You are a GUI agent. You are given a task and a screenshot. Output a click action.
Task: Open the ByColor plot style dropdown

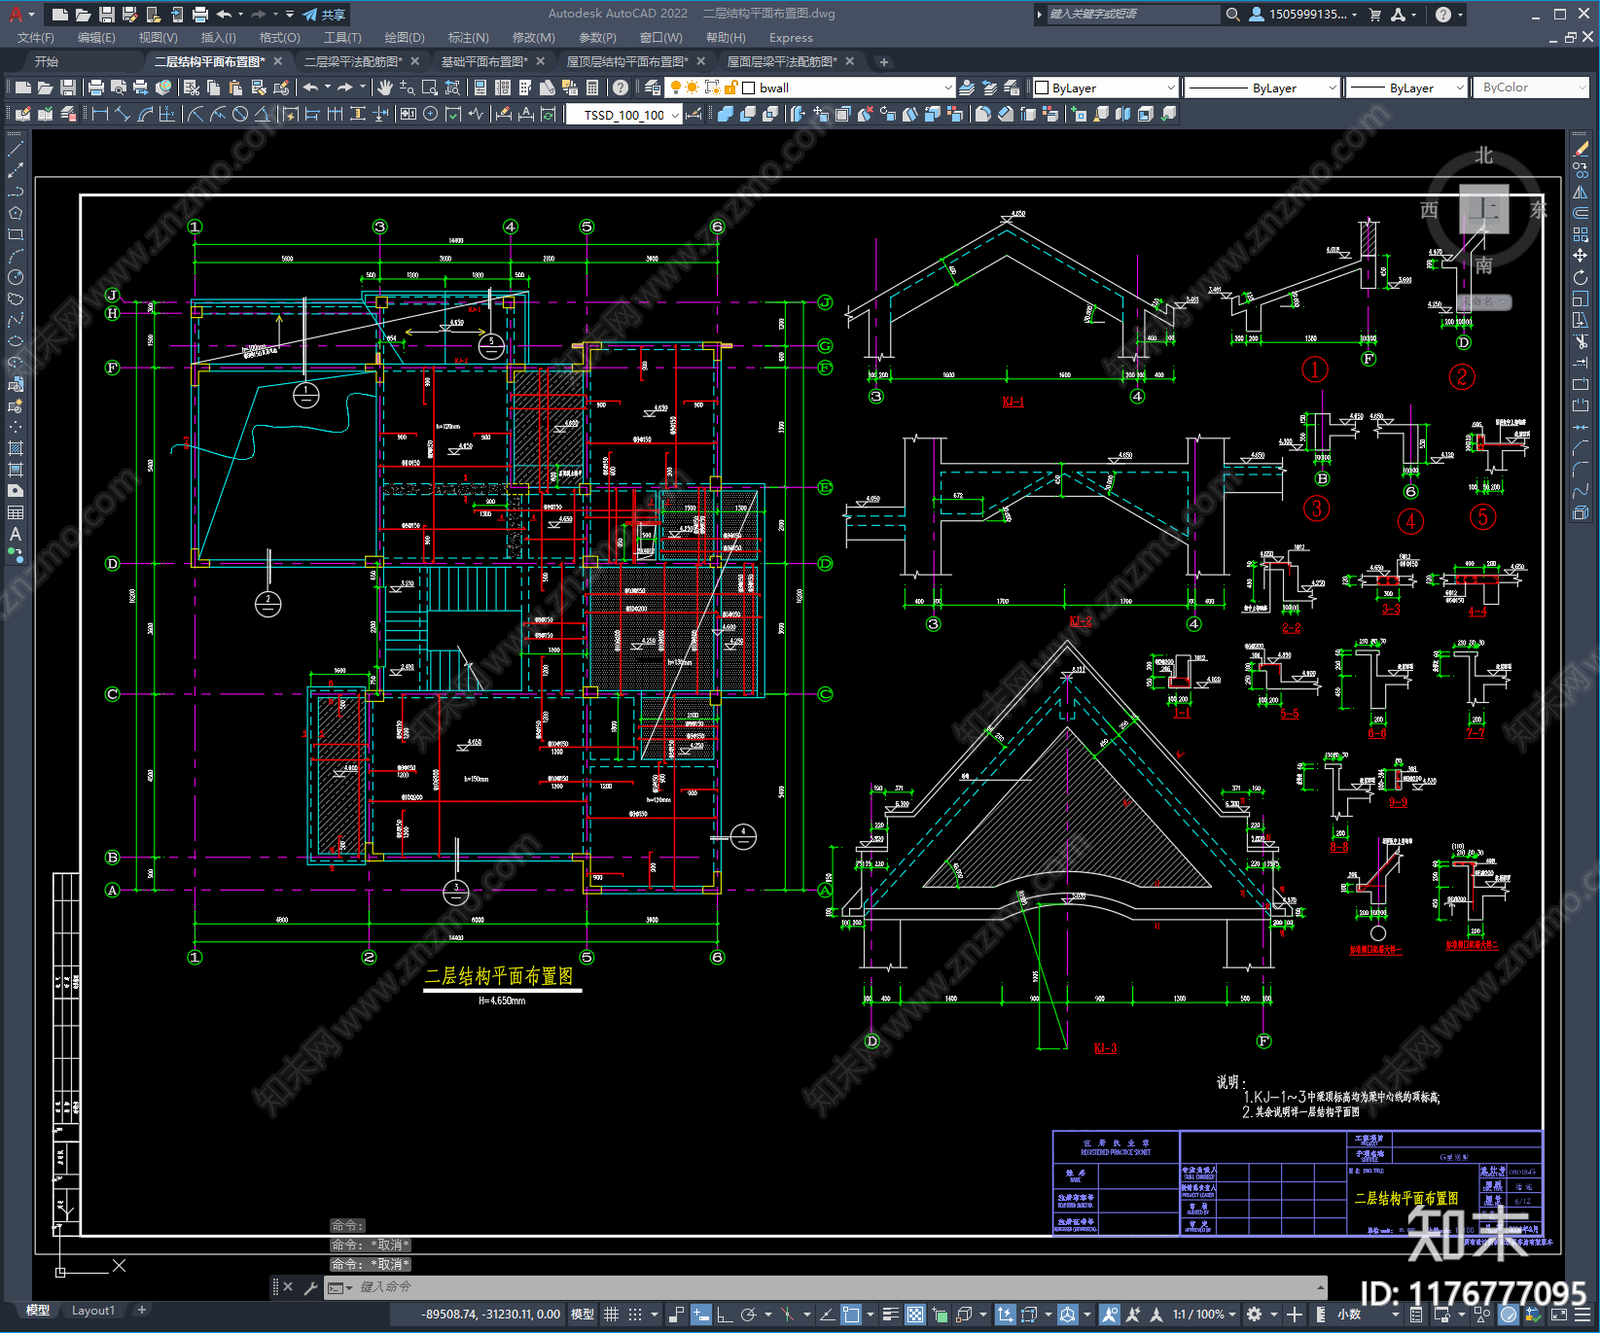pos(1581,88)
